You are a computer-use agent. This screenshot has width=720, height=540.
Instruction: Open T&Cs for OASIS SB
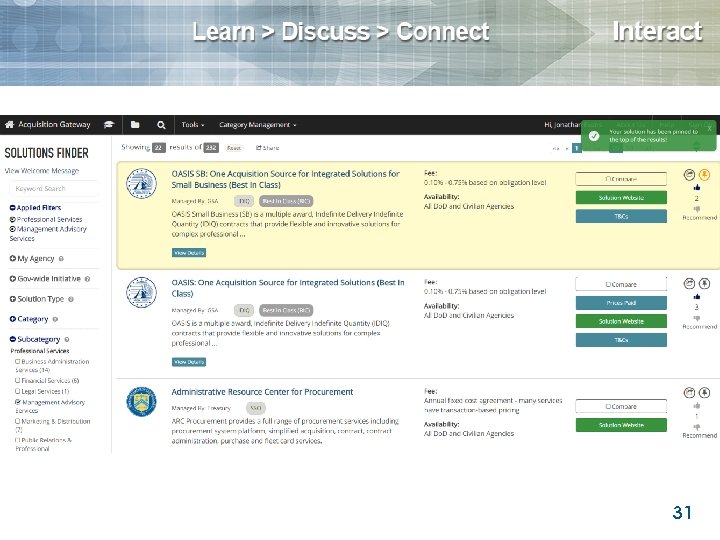[x=621, y=216]
